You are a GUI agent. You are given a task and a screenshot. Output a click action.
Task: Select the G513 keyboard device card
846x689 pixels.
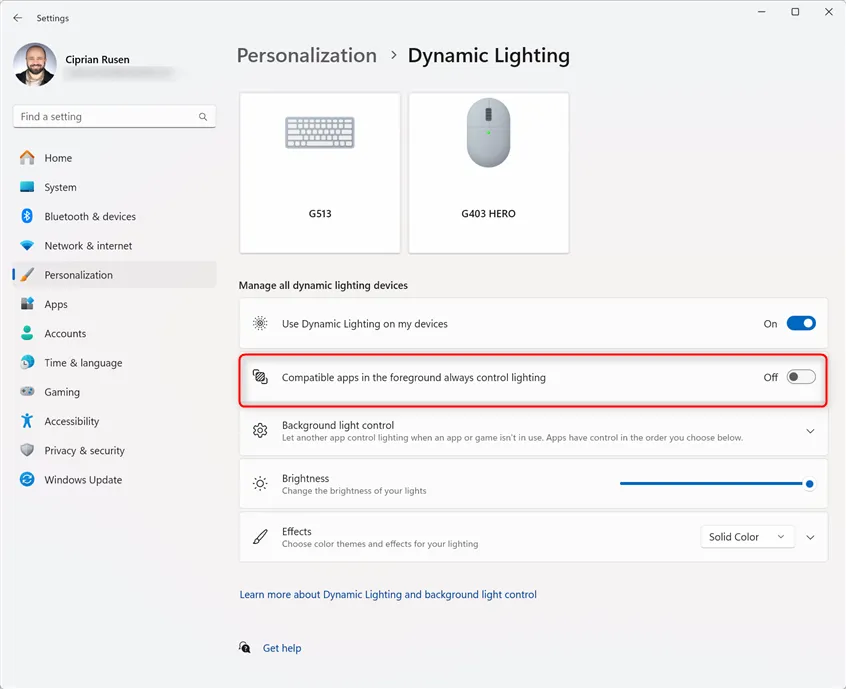[320, 173]
